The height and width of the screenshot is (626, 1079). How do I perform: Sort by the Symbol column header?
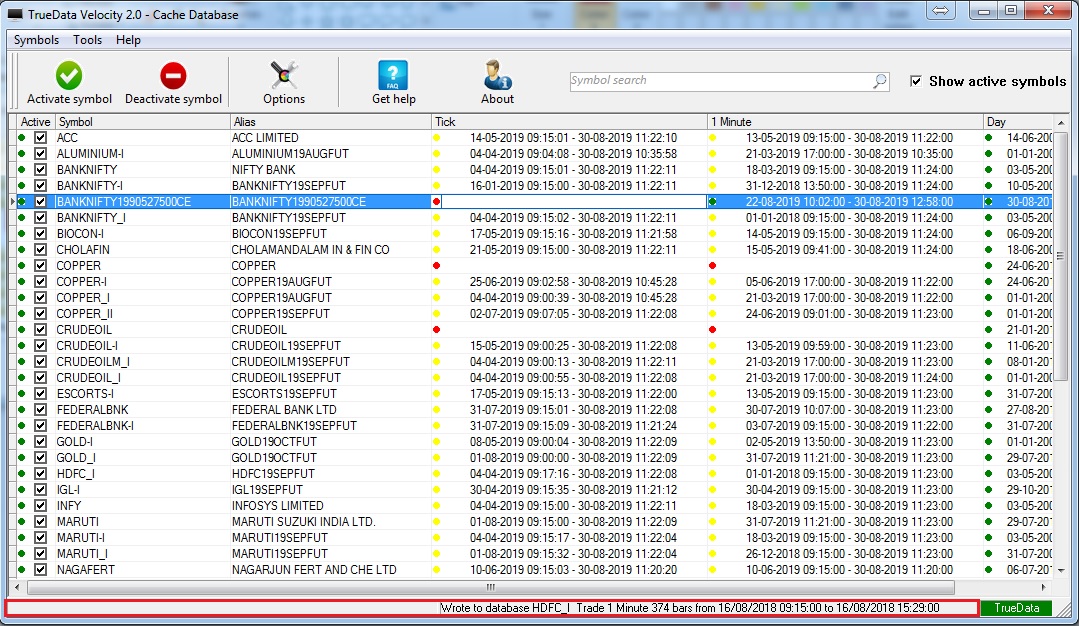coord(142,122)
